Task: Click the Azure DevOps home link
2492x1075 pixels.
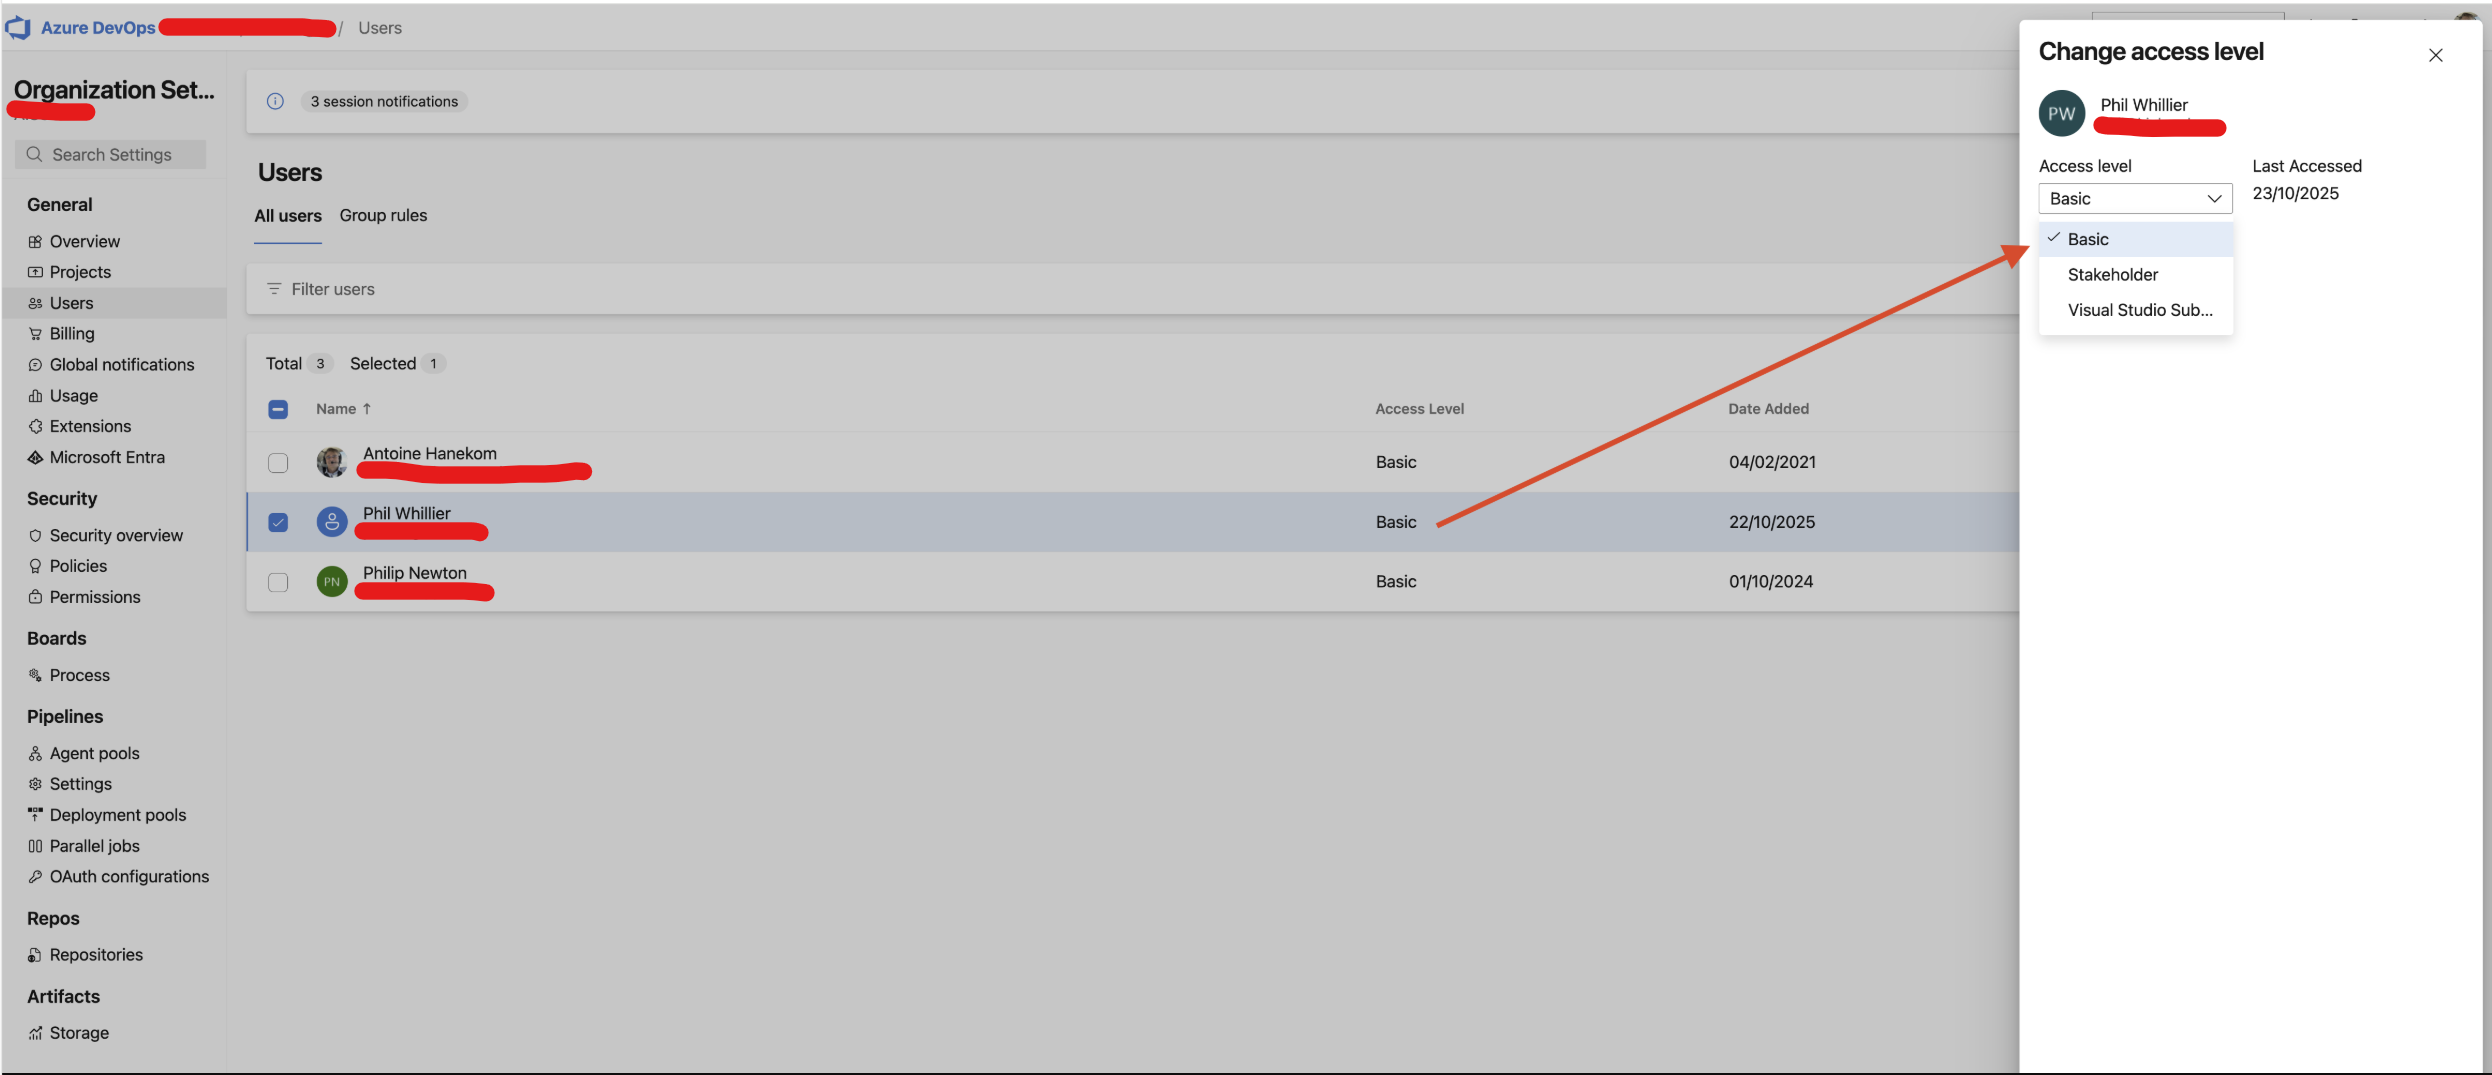Action: point(98,28)
